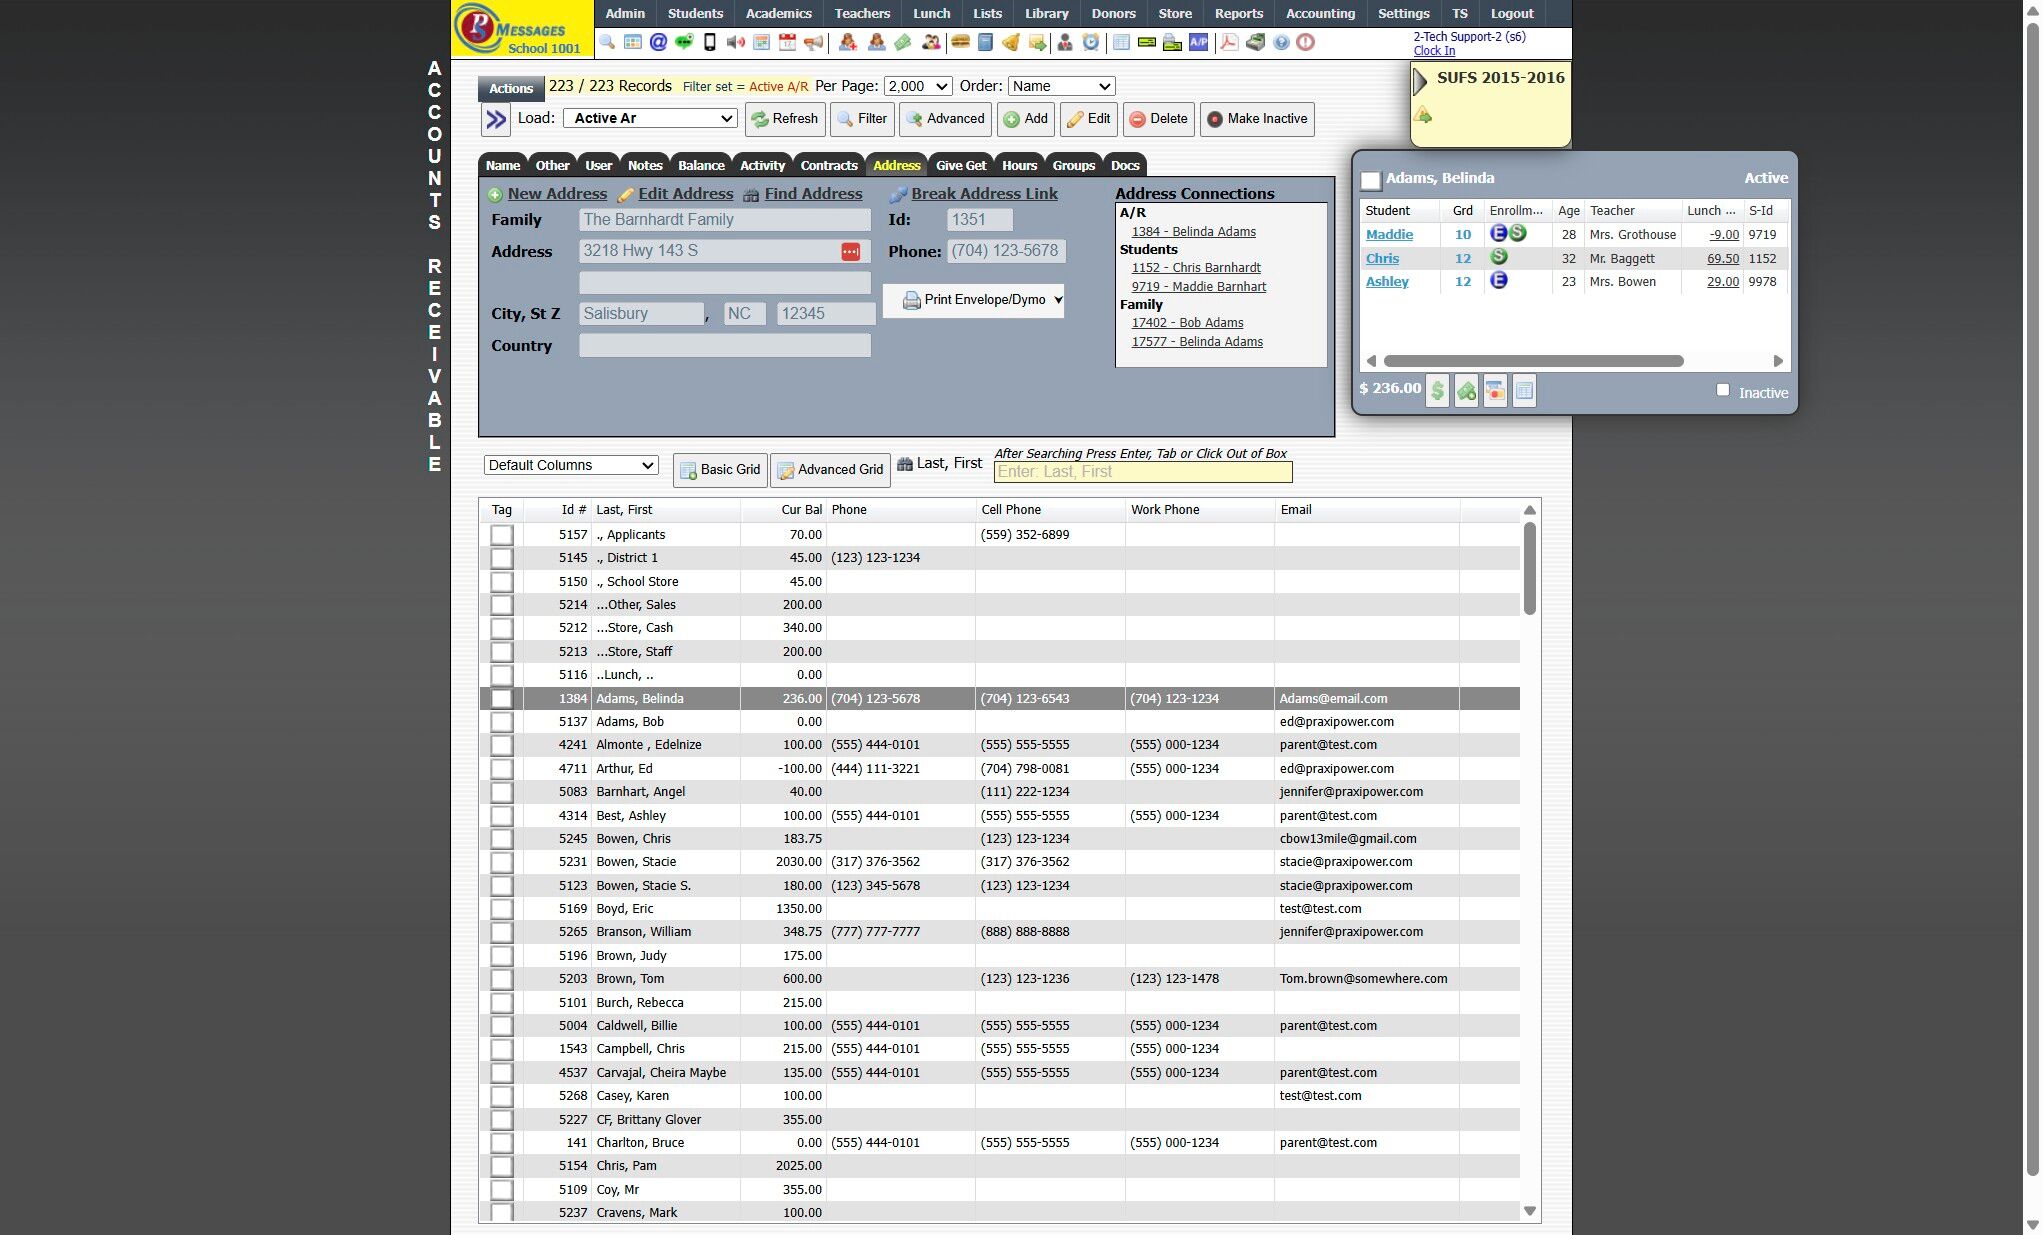2043x1235 pixels.
Task: Click the student panel horizontal scrollbar
Action: (1534, 361)
